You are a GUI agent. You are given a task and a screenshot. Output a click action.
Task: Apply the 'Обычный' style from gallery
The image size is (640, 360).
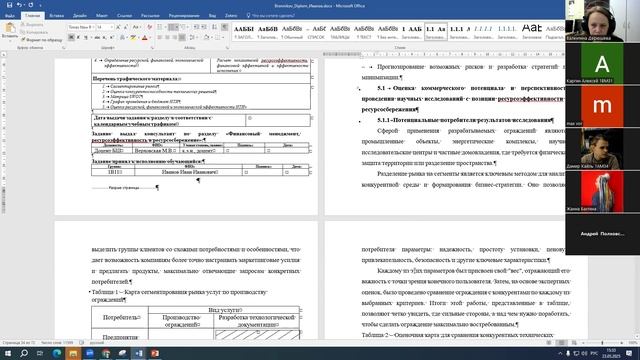[292, 32]
